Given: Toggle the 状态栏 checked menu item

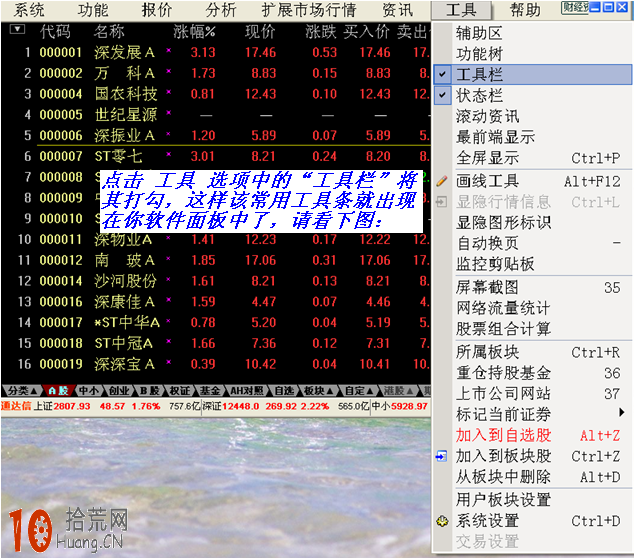Looking at the screenshot, I should tap(533, 95).
